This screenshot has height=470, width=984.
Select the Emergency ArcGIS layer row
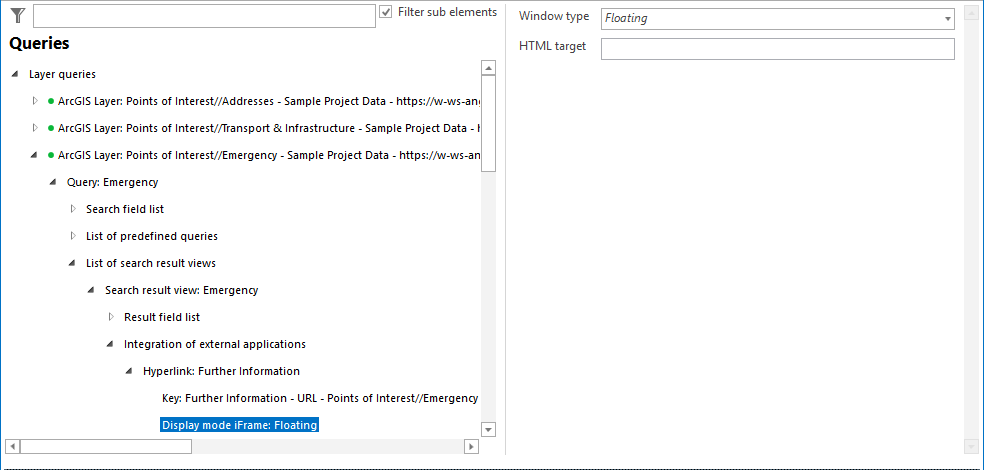coord(269,155)
